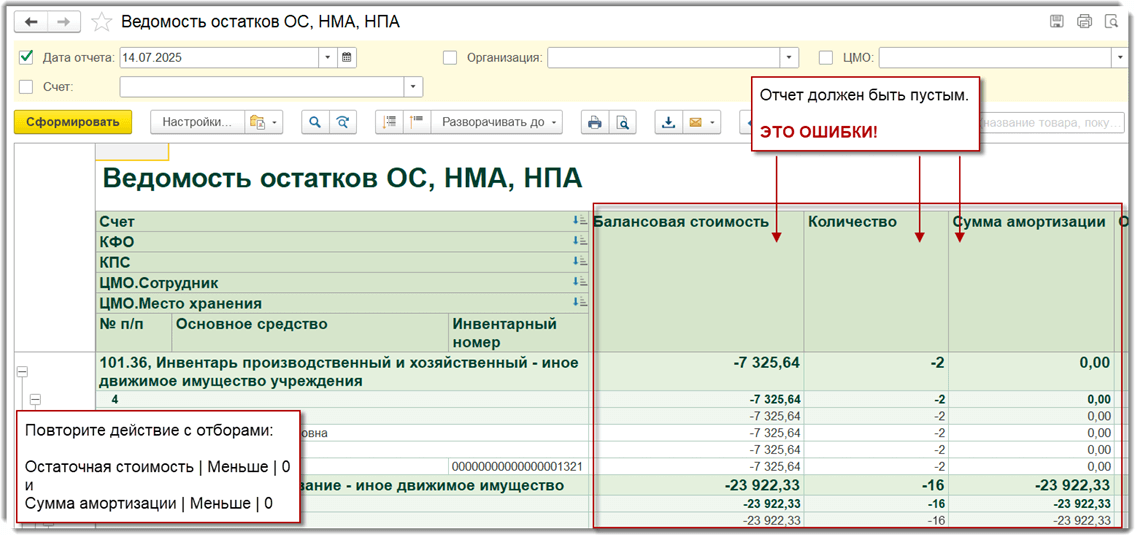Image resolution: width=1135 pixels, height=535 pixels.
Task: Open print preview from report toolbar
Action: 622,122
